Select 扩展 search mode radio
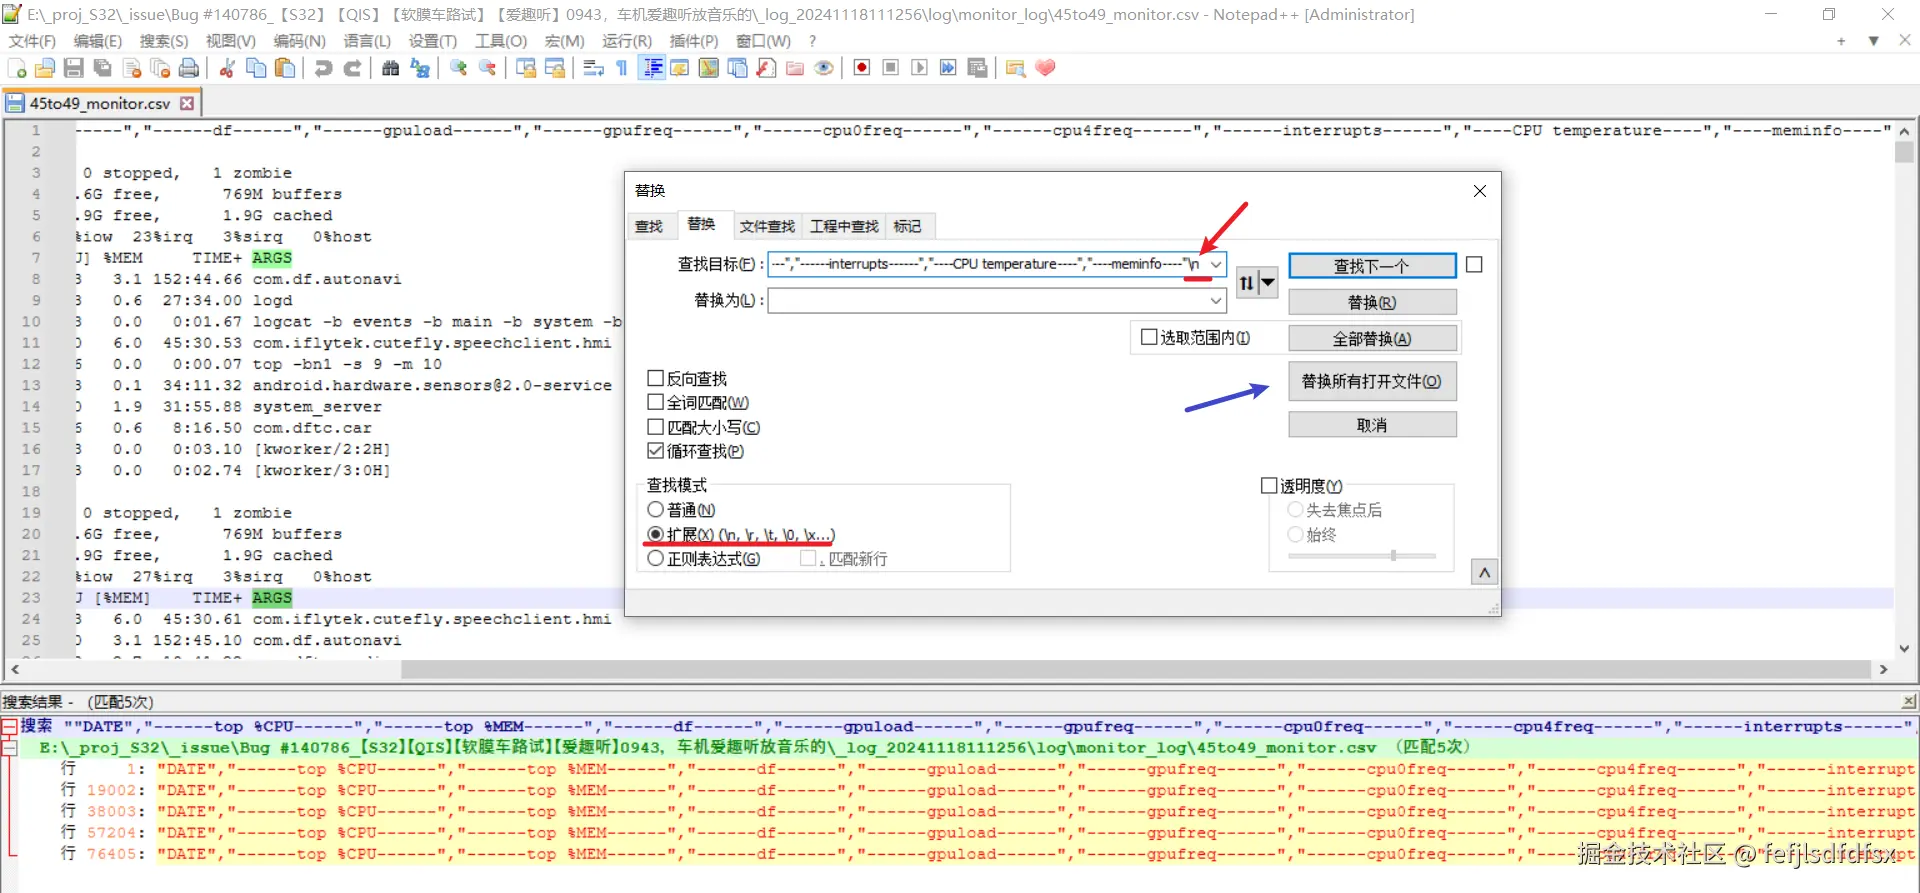The height and width of the screenshot is (893, 1920). click(x=656, y=534)
